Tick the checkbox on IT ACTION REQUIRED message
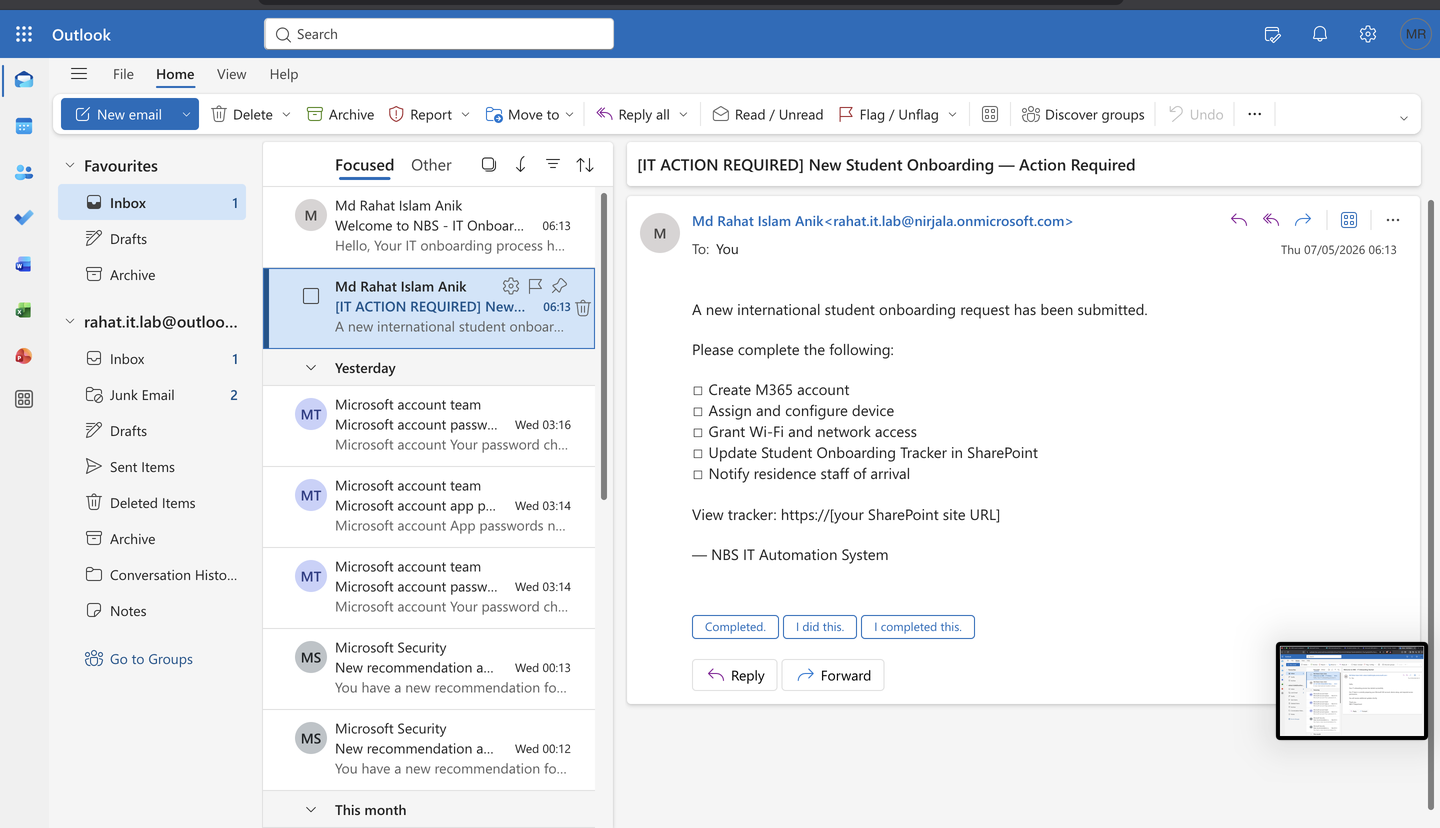Viewport: 1440px width, 828px height. click(311, 296)
